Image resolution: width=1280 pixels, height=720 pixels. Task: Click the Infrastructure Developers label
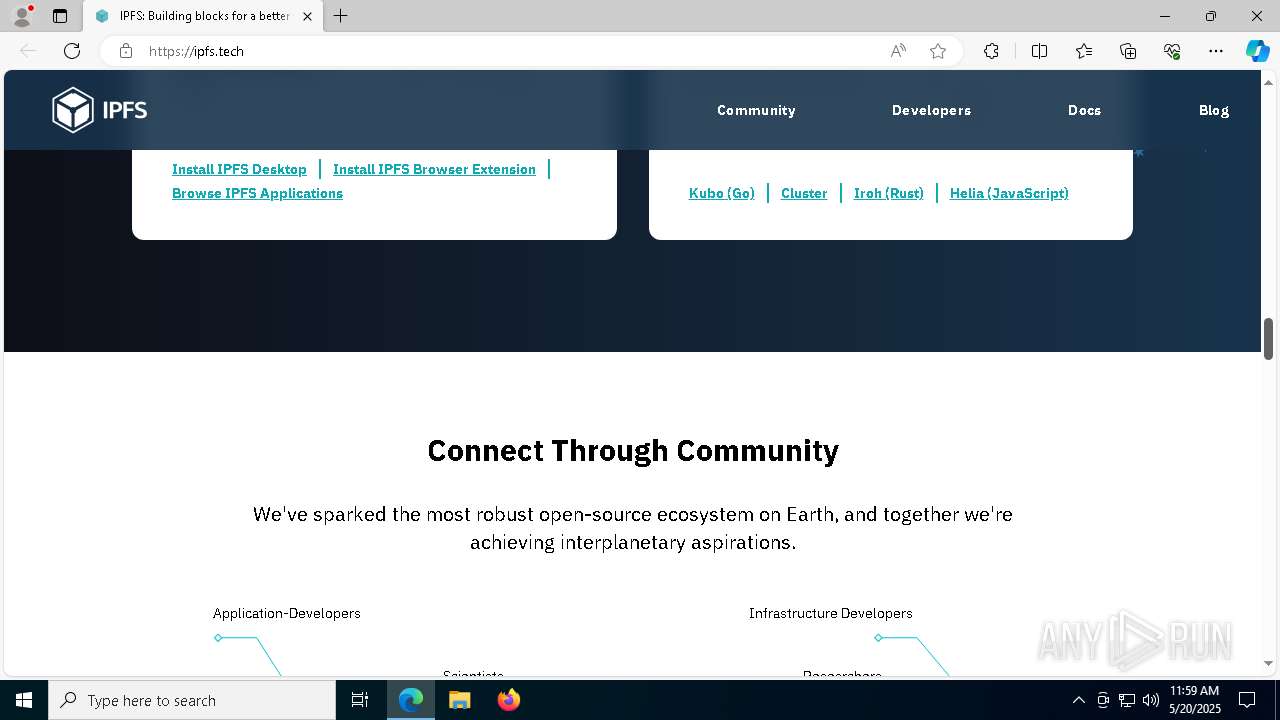tap(831, 613)
